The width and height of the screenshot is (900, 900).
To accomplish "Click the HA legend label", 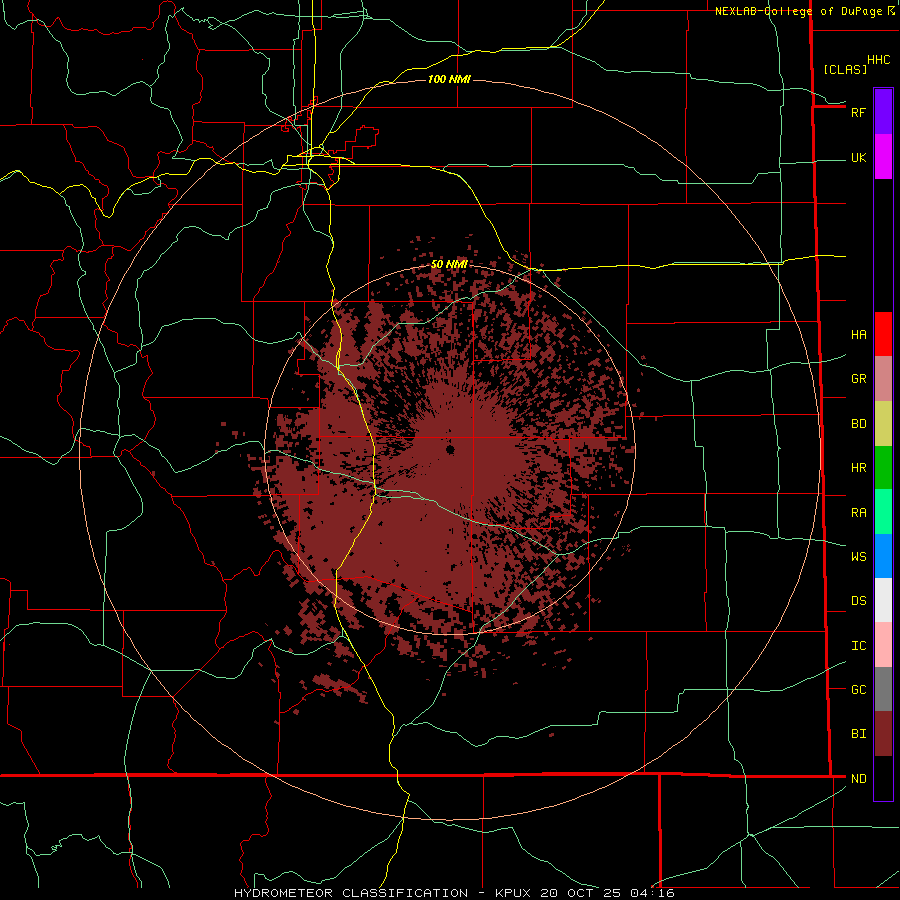I will click(x=858, y=335).
